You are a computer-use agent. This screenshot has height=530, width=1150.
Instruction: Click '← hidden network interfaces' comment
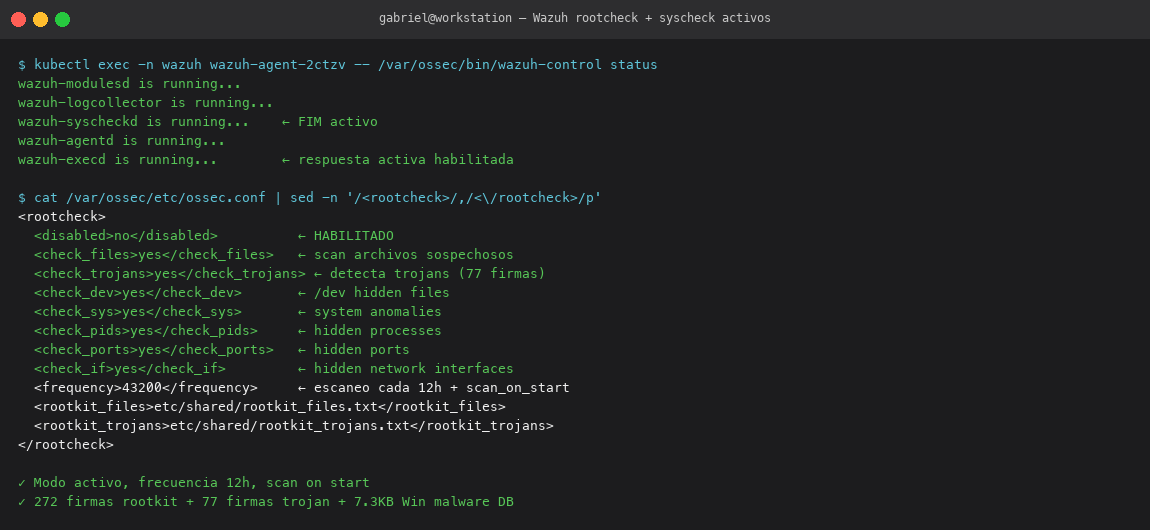tap(406, 369)
